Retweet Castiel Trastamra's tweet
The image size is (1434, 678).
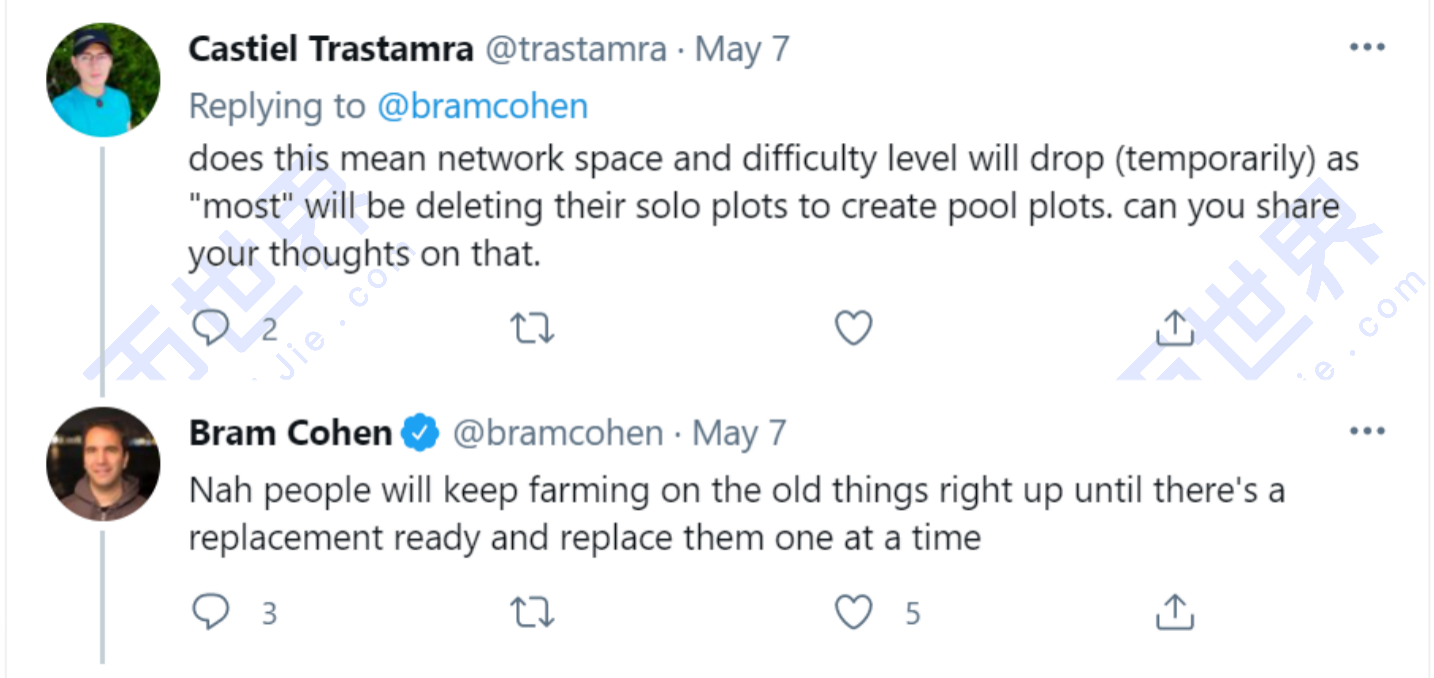[x=533, y=328]
